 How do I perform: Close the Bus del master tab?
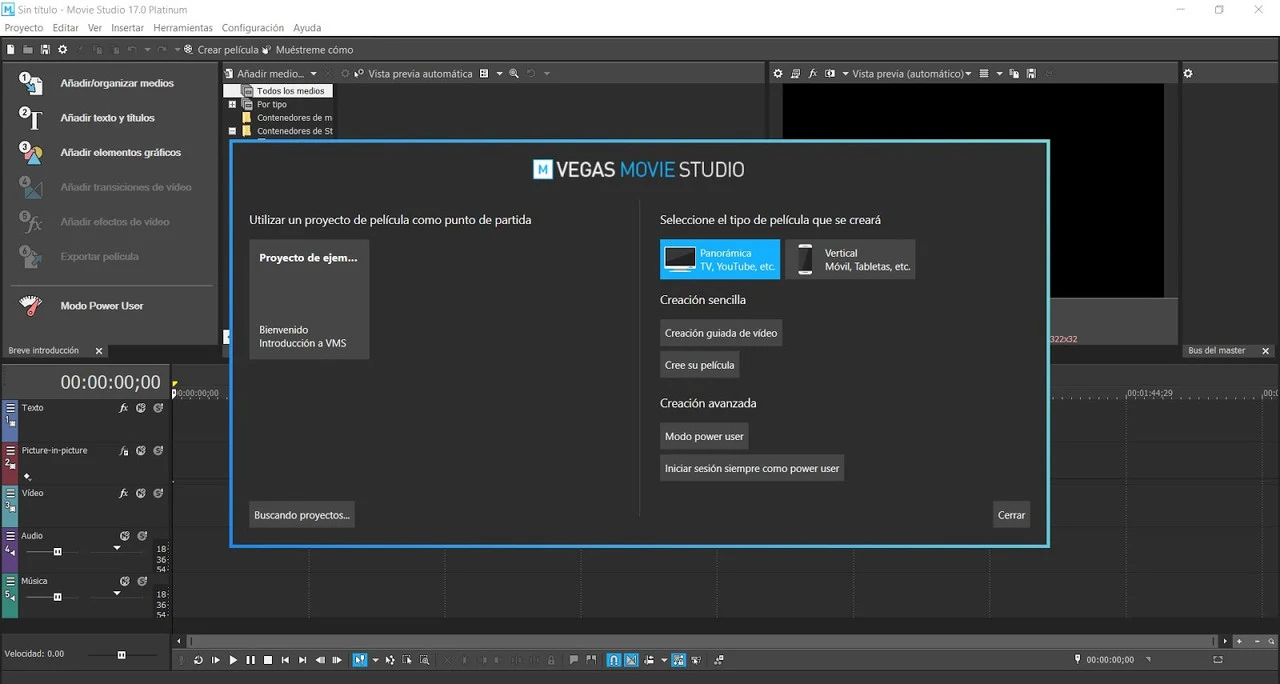pyautogui.click(x=1266, y=351)
